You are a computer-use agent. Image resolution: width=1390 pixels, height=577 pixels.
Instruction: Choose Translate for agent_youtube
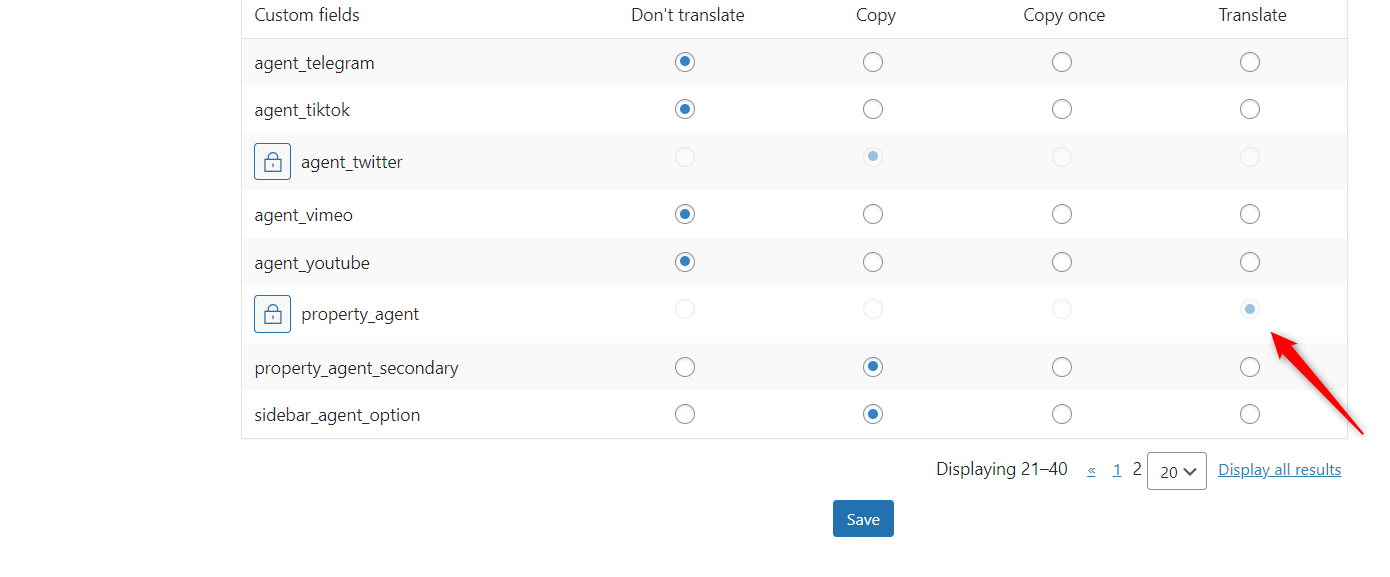(1249, 262)
